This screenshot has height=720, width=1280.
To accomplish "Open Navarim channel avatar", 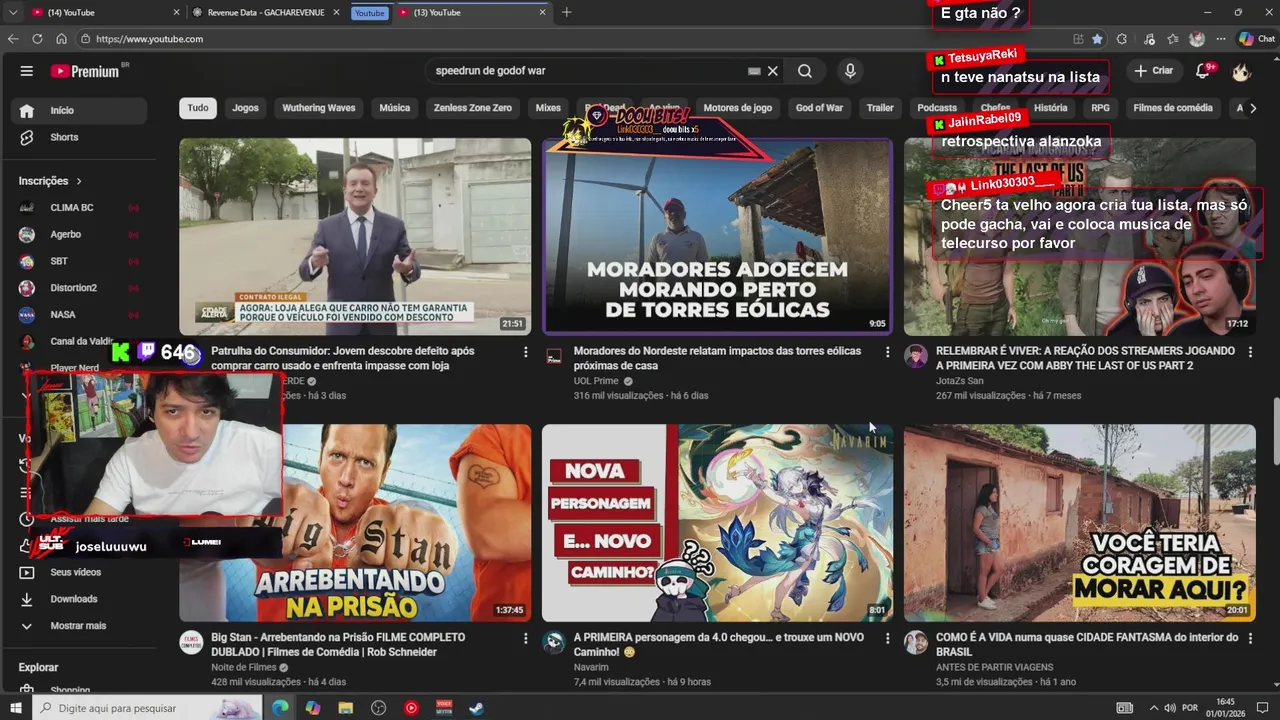I will [x=554, y=642].
